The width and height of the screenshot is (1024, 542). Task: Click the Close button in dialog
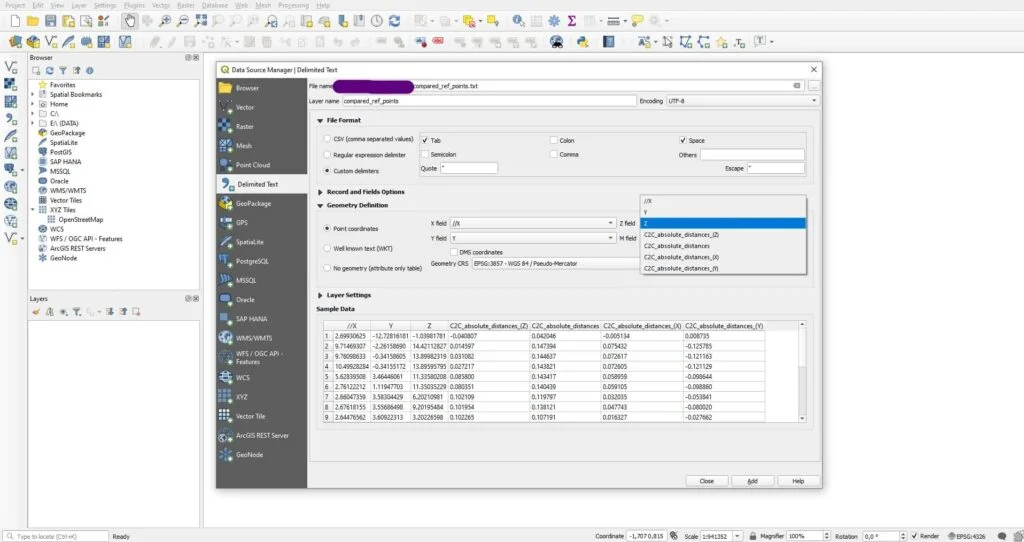click(707, 481)
